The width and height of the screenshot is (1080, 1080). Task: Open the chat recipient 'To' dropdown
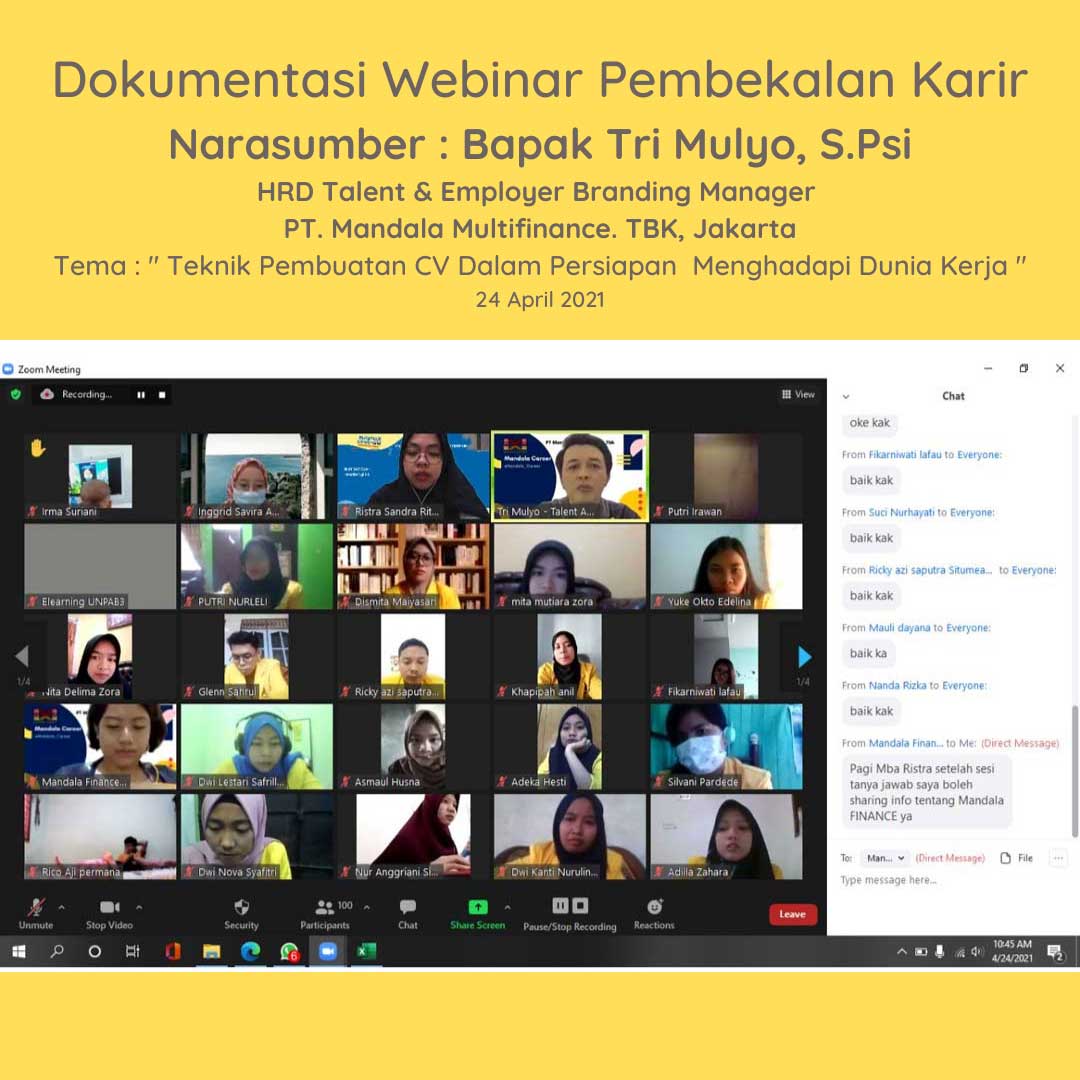[x=885, y=858]
